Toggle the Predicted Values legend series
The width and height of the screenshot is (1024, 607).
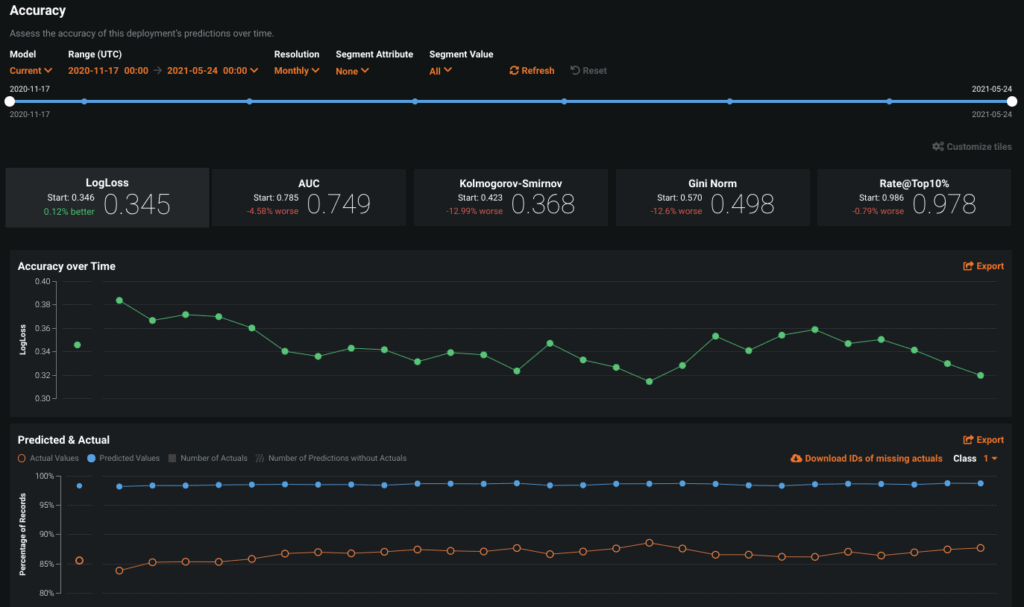click(123, 458)
